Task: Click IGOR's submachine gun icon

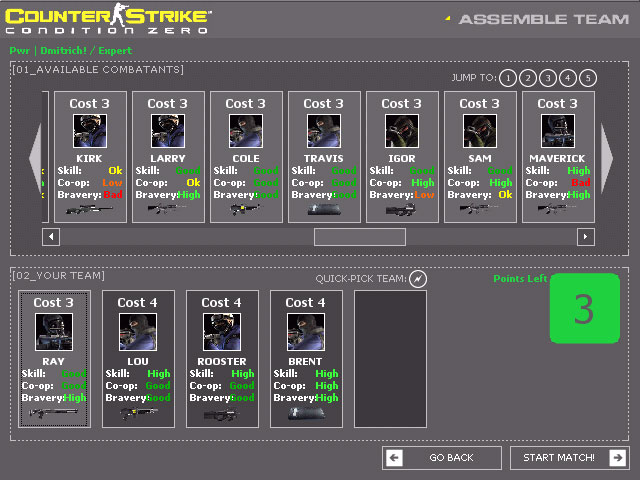Action: pos(401,210)
